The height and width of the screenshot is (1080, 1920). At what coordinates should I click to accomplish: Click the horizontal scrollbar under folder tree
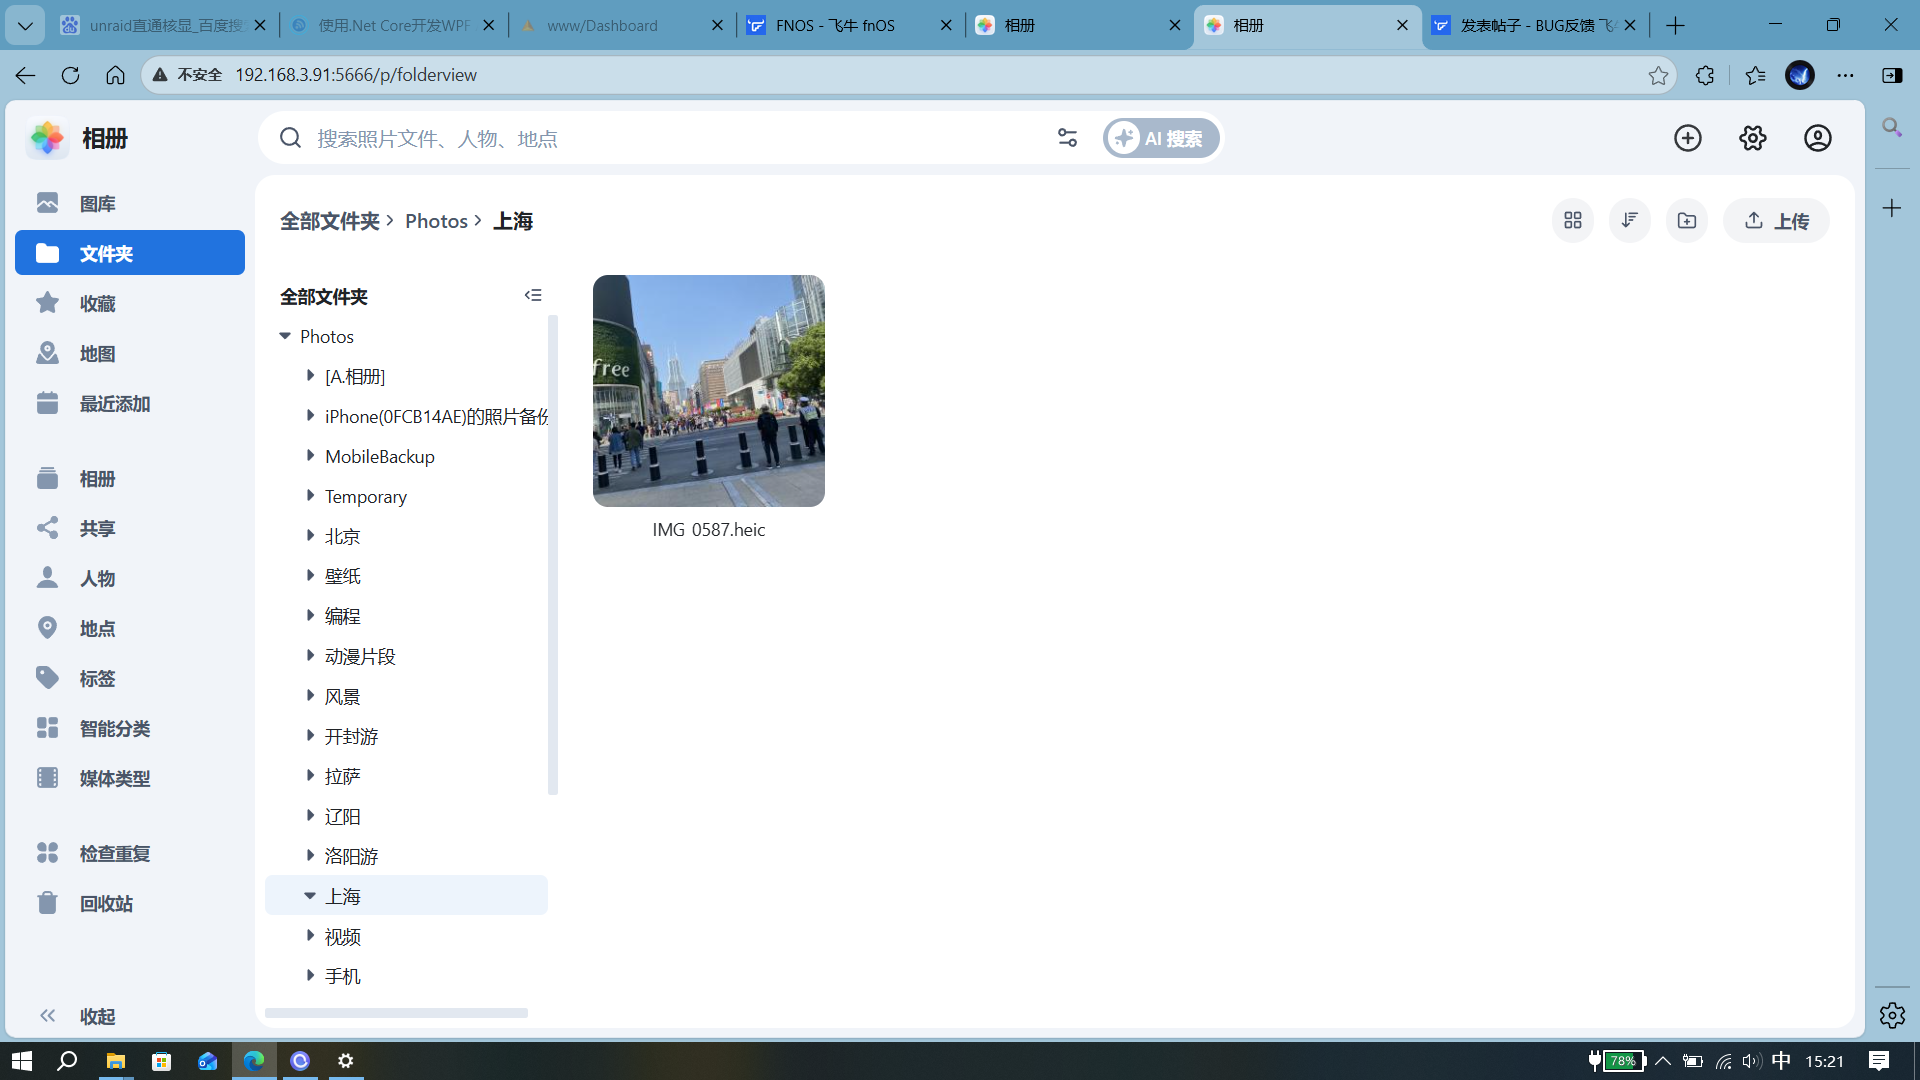pyautogui.click(x=396, y=1013)
